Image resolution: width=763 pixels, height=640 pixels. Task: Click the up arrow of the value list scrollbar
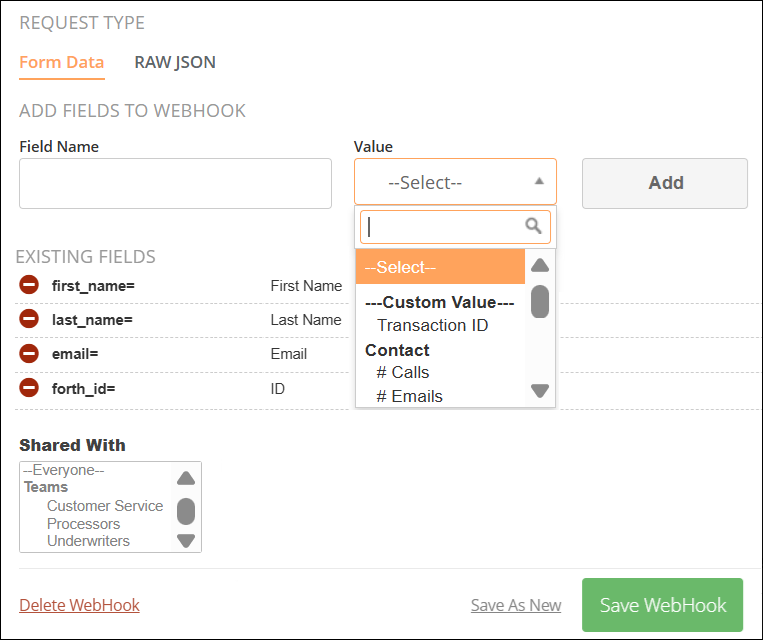coord(540,265)
